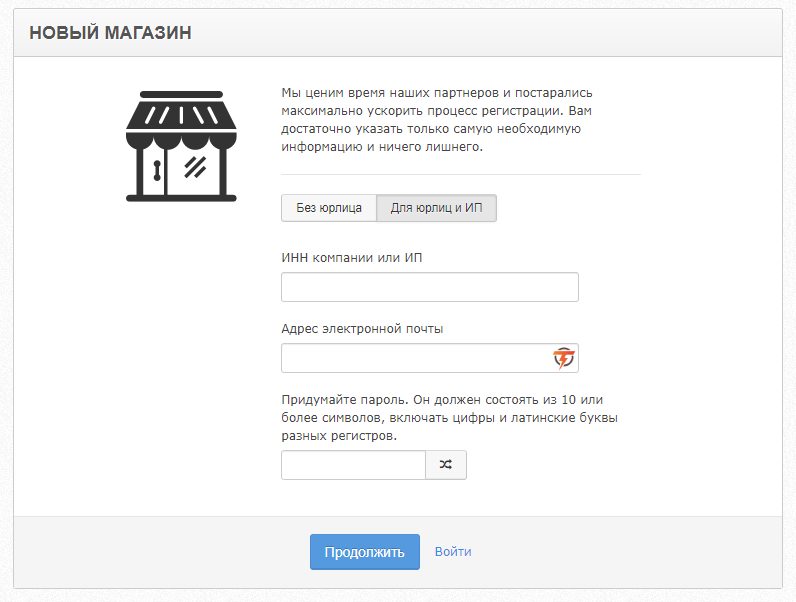Image resolution: width=796 pixels, height=602 pixels.
Task: Click the "НОВЫЙ МАГАЗИН" heading
Action: (111, 33)
